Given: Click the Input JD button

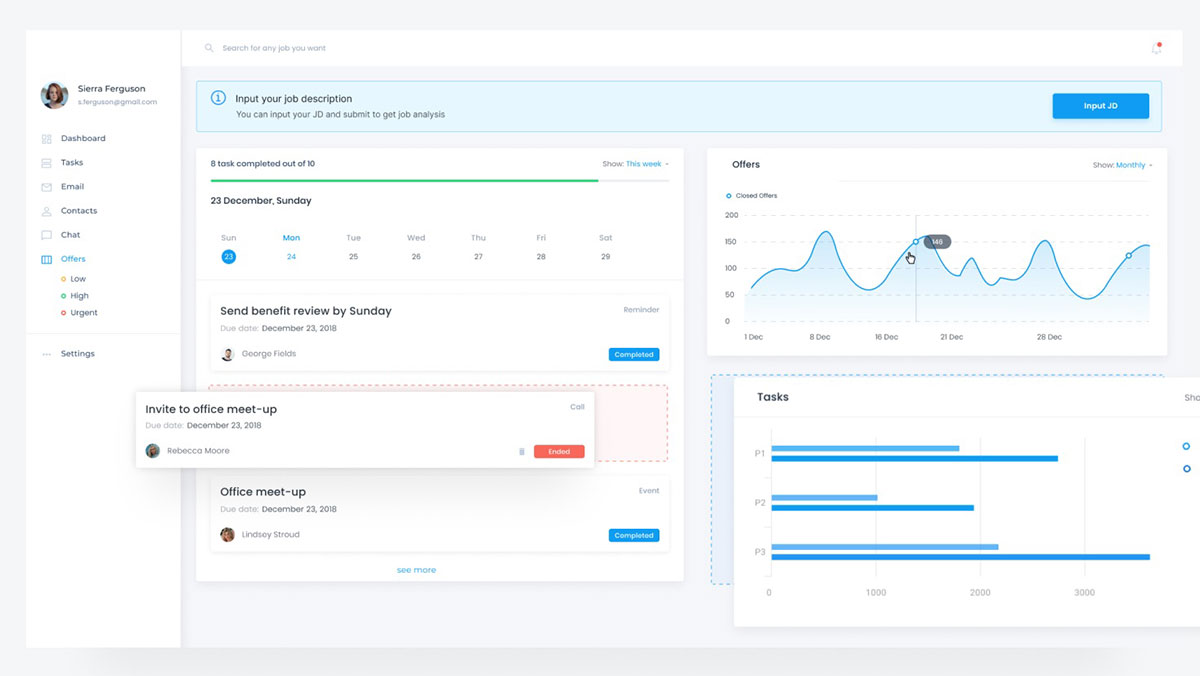Looking at the screenshot, I should (x=1100, y=105).
